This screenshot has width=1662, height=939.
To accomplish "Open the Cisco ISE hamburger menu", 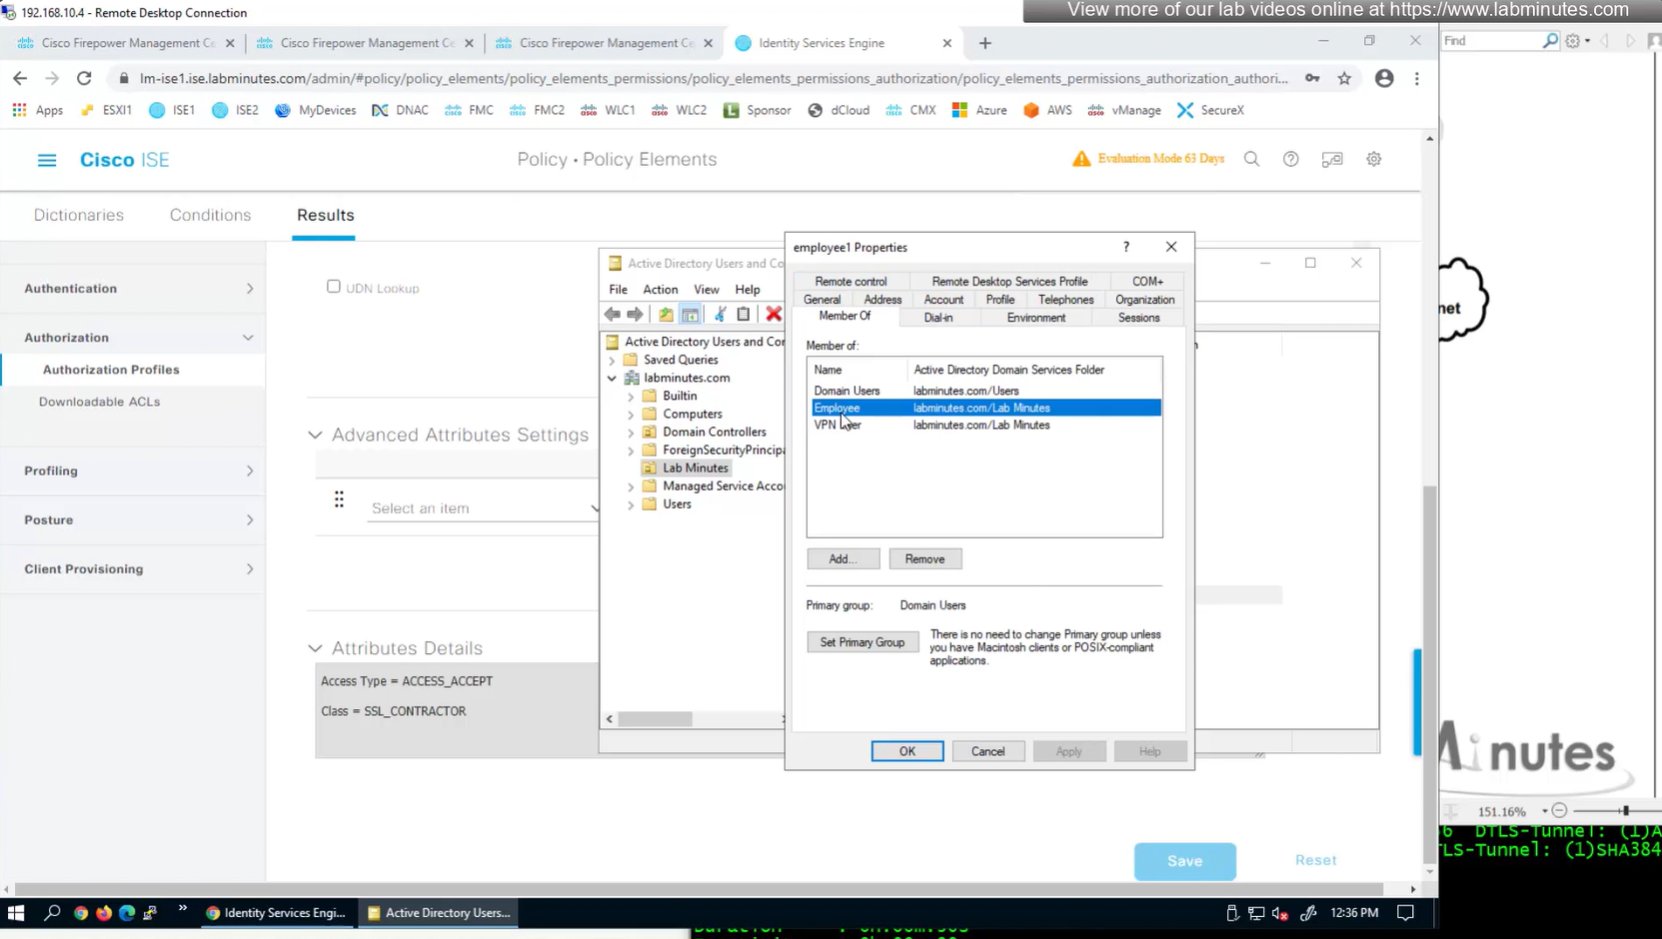I will [x=47, y=160].
